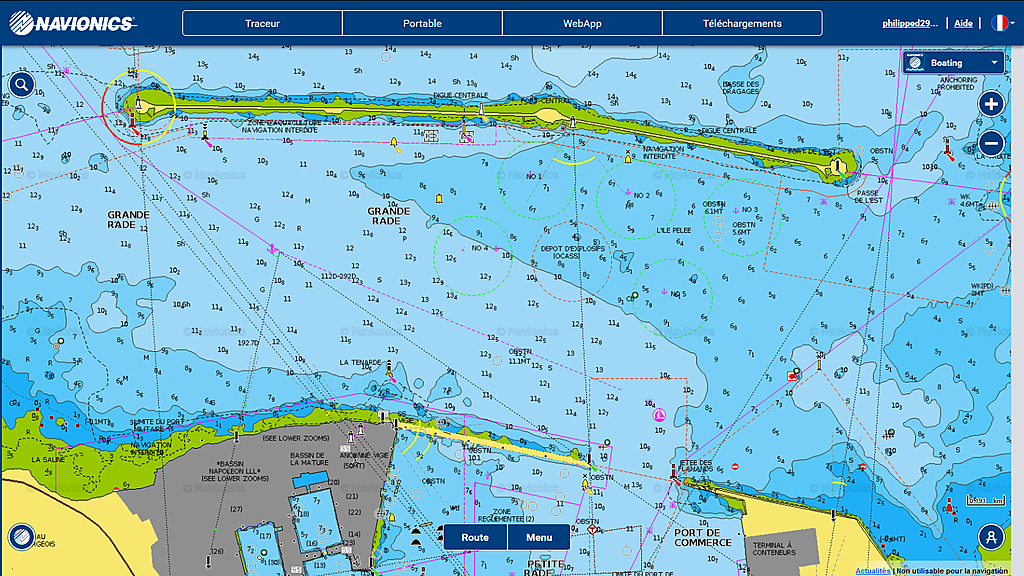Open the Boating chart type dropdown
The width and height of the screenshot is (1024, 576).
(x=953, y=63)
